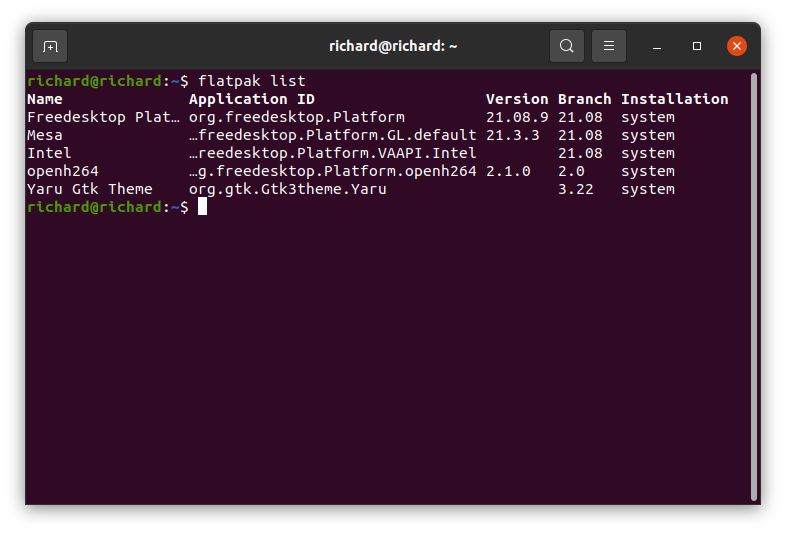Click the Application ID column header
Viewport: 786px width, 533px height.
pos(252,99)
